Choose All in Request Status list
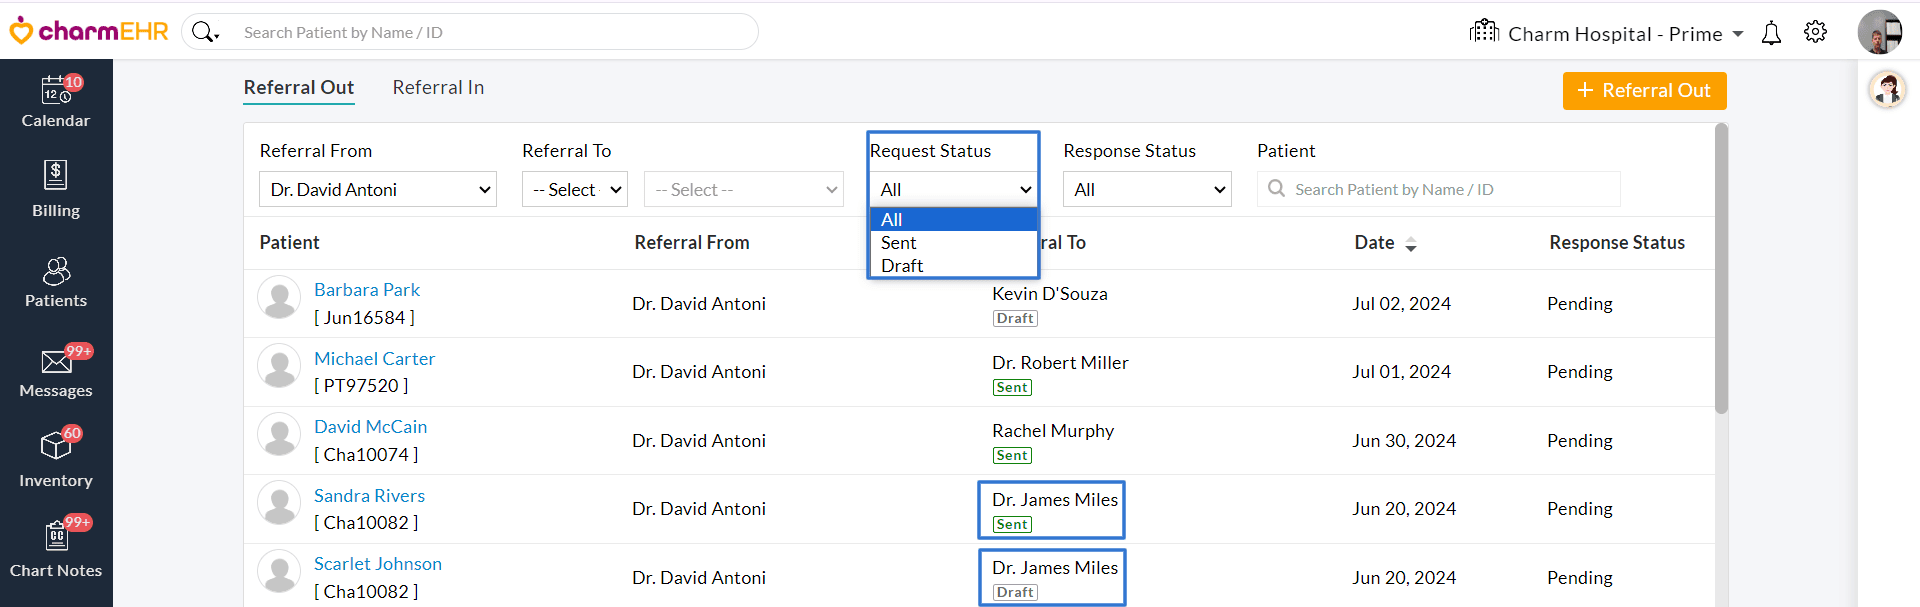 (954, 219)
